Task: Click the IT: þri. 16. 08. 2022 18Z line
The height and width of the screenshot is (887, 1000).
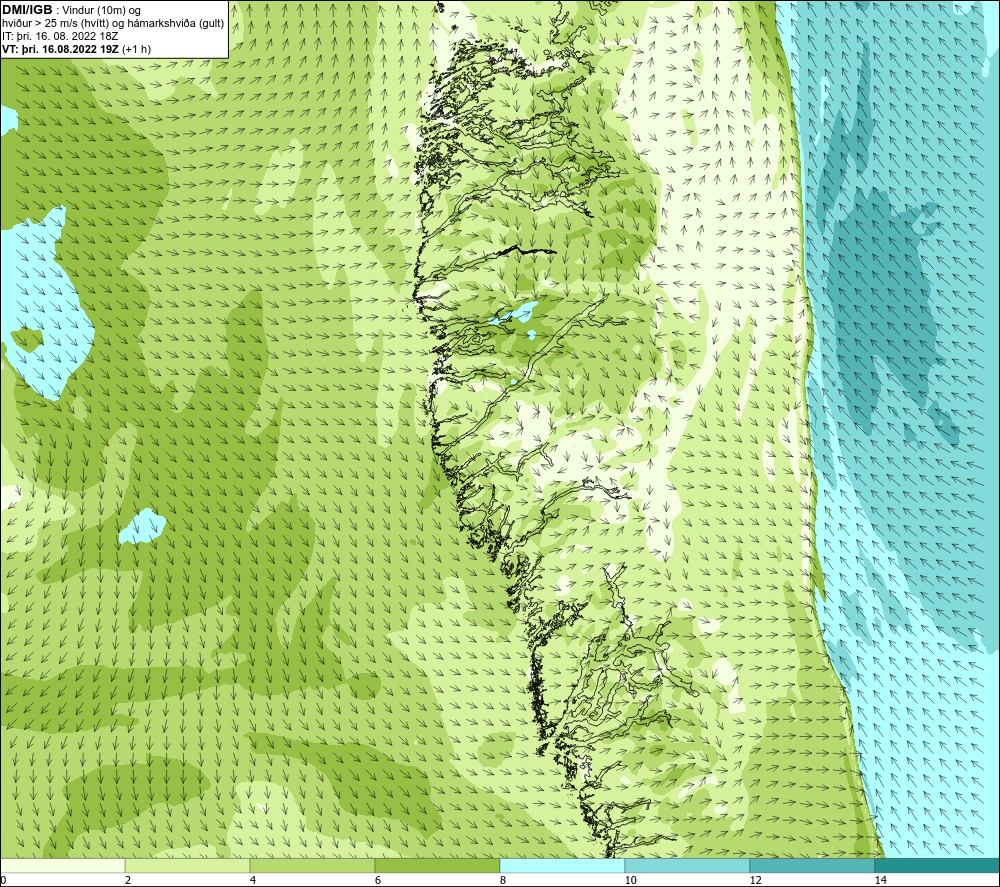Action: 60,36
